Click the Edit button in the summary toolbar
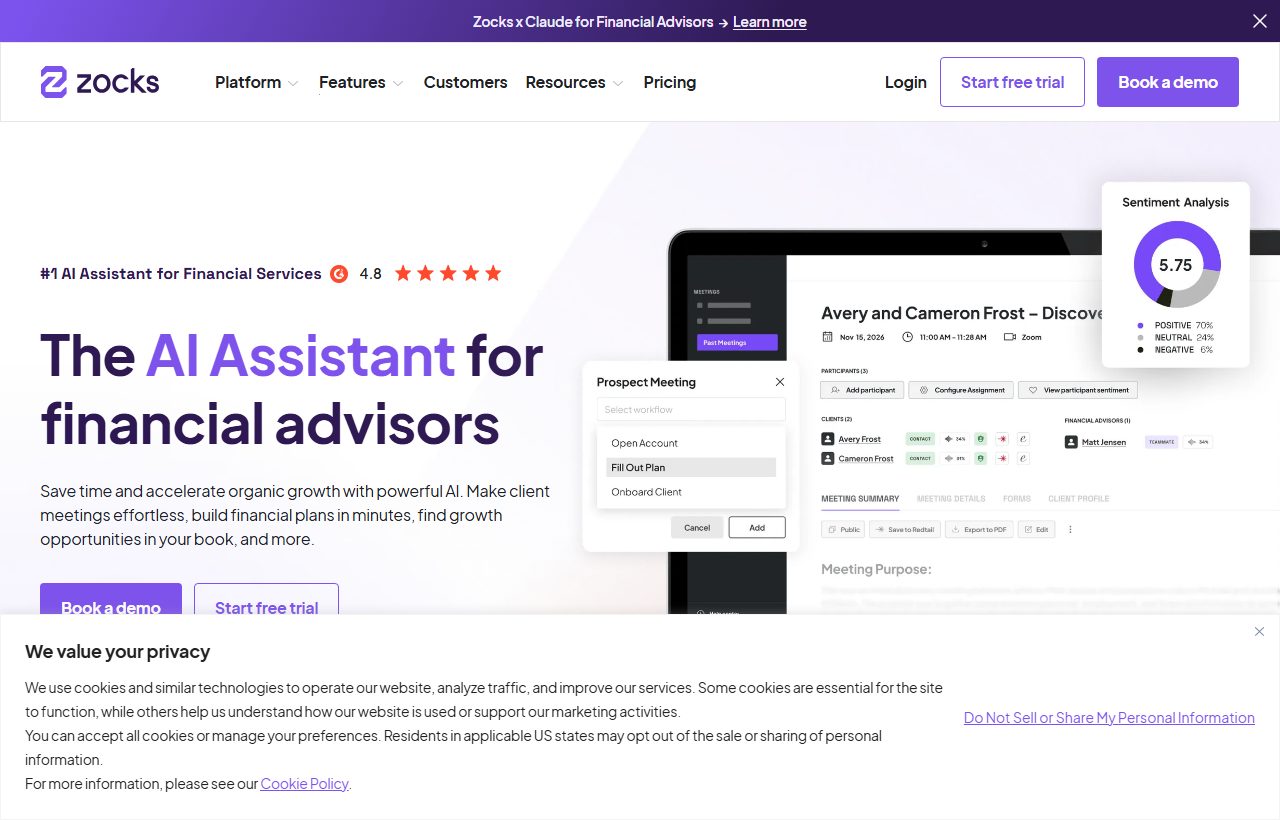The width and height of the screenshot is (1280, 820). [x=1036, y=529]
